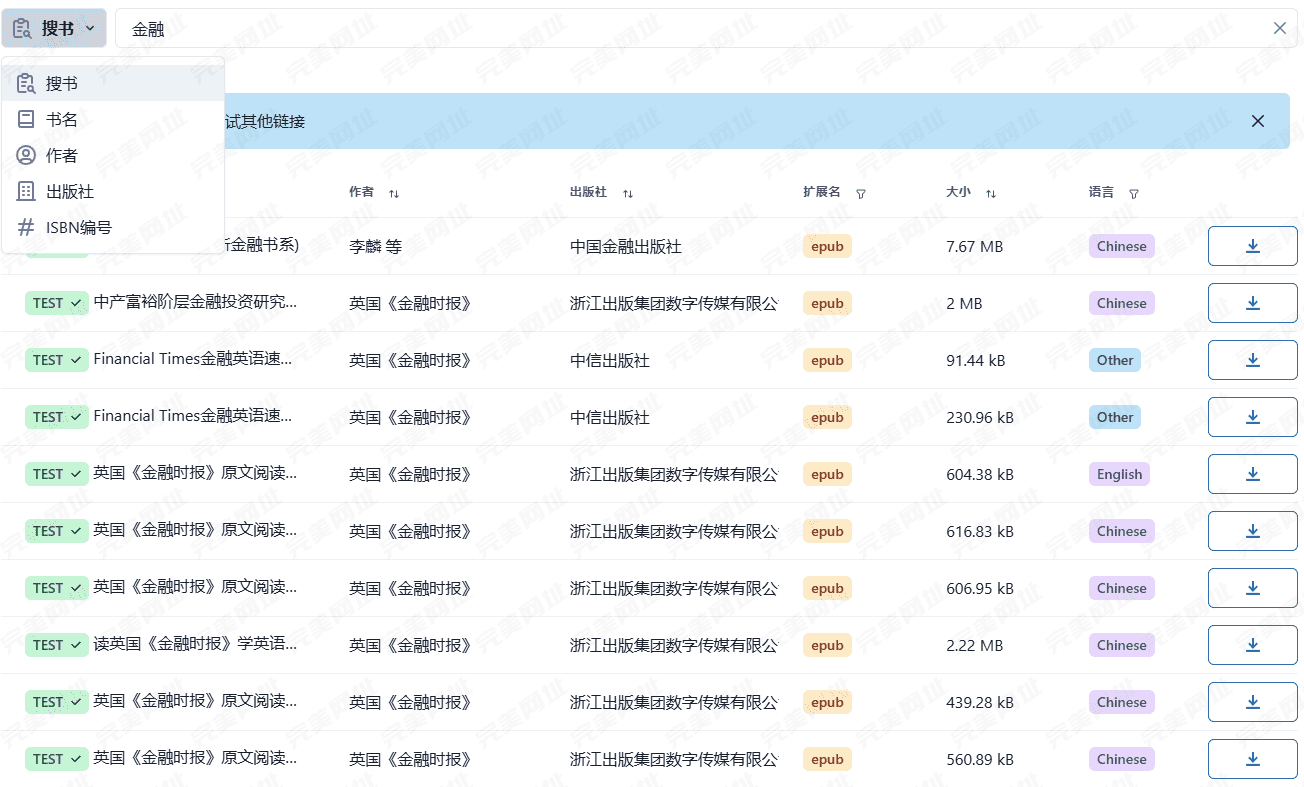Click epub tag in the 2 MB row
The image size is (1304, 787).
[827, 303]
